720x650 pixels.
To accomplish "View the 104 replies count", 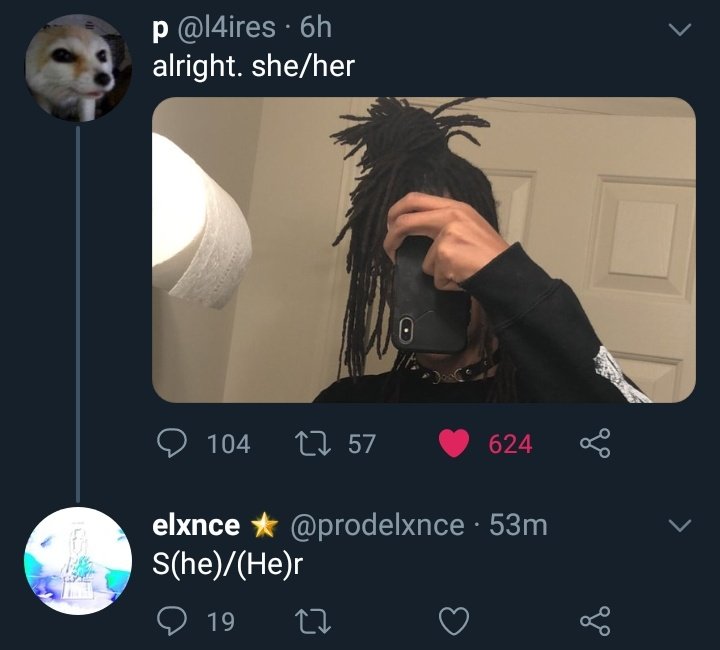I will pos(229,444).
